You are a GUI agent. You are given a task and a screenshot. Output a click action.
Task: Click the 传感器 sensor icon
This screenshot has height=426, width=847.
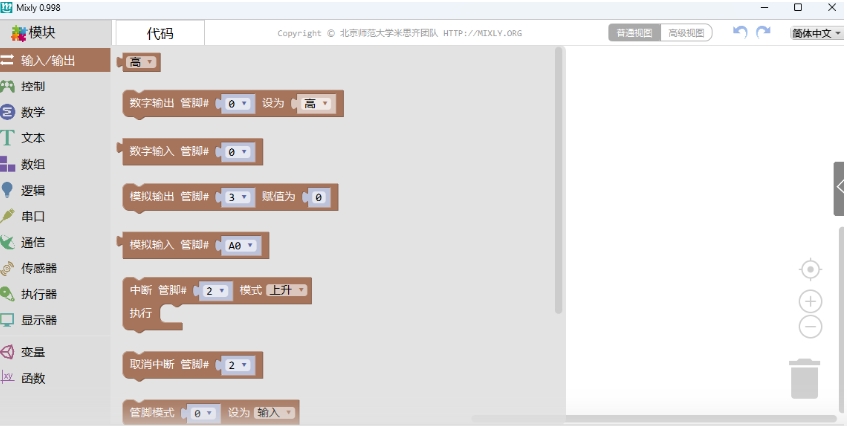[8, 268]
